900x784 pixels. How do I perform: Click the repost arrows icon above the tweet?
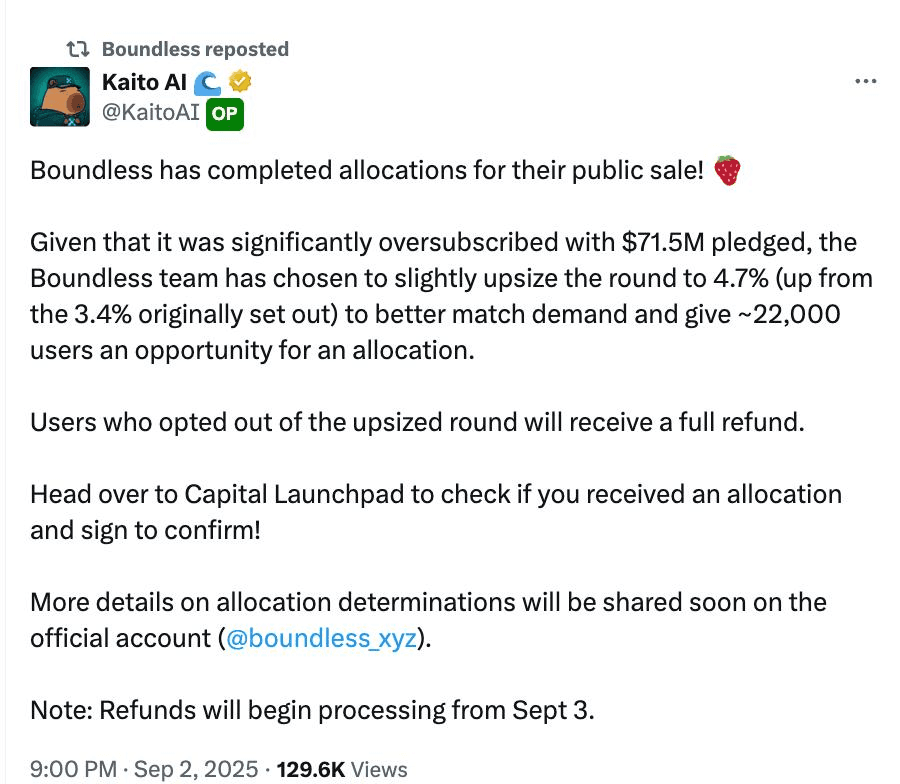[77, 49]
